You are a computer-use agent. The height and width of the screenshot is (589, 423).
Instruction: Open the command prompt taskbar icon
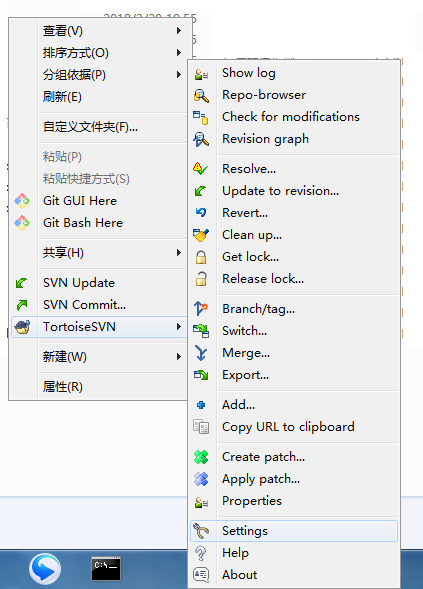point(106,569)
